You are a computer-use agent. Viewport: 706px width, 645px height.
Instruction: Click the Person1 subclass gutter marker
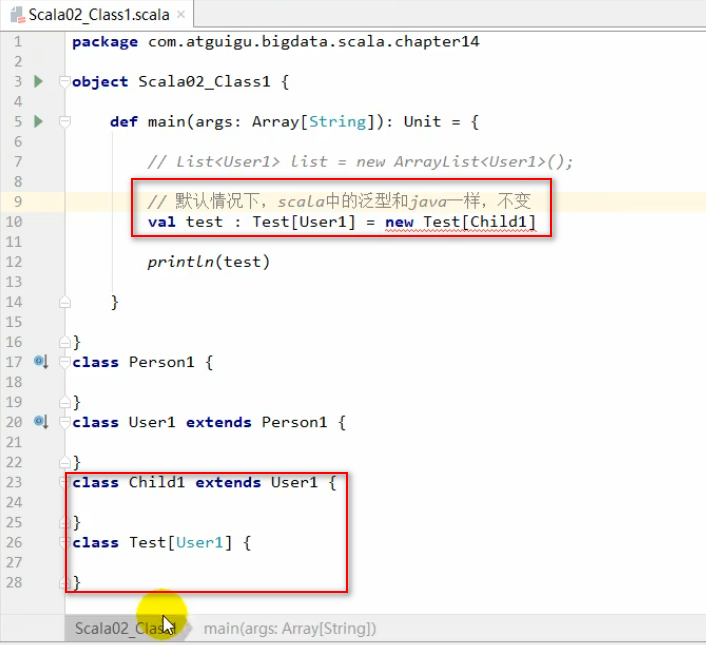41,361
